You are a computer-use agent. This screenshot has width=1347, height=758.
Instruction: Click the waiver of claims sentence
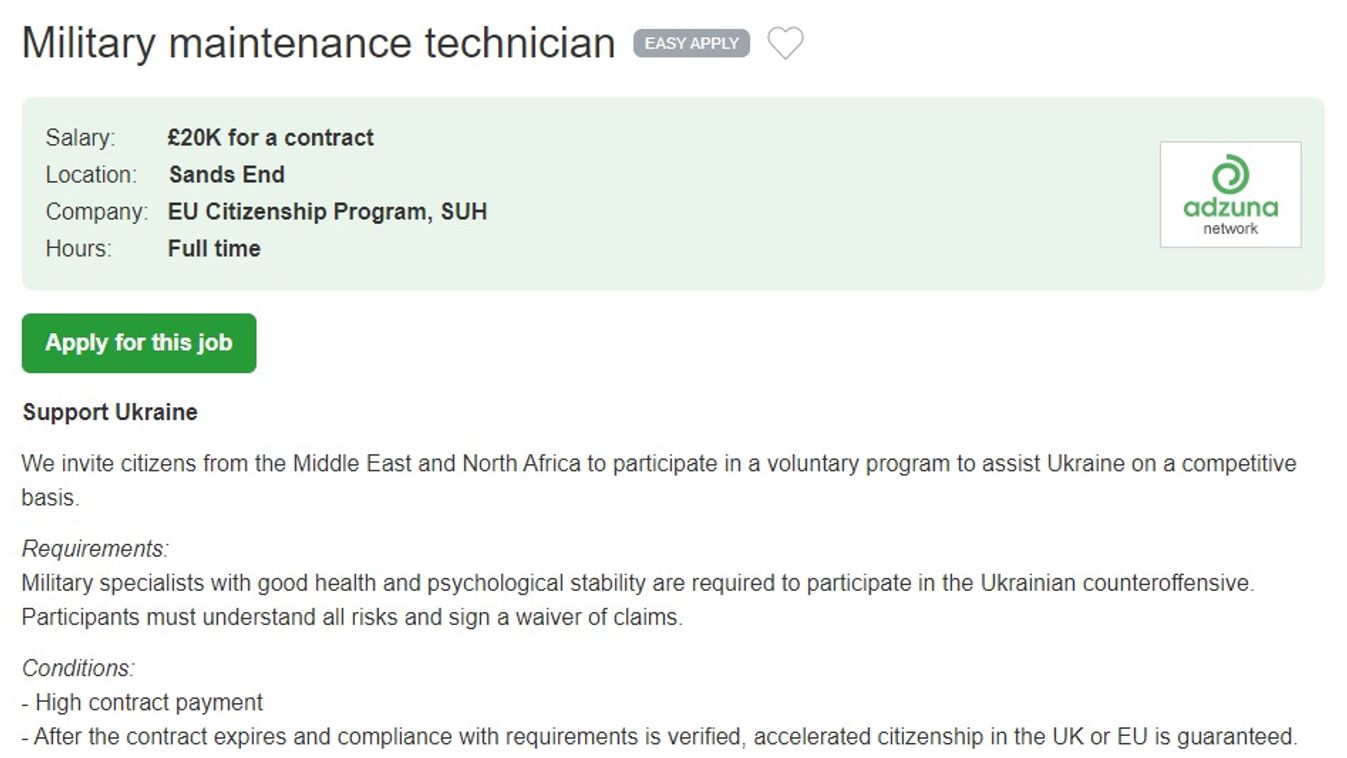pyautogui.click(x=352, y=617)
